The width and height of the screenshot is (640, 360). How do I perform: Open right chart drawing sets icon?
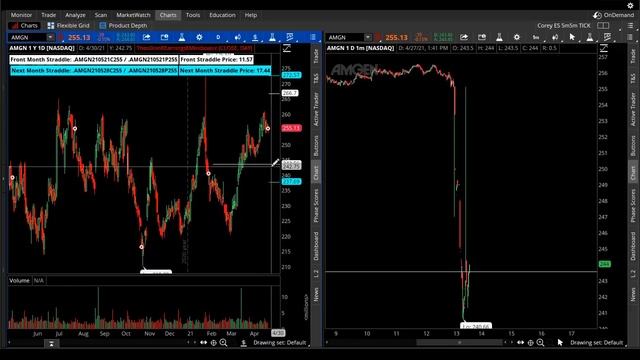pyautogui.click(x=607, y=37)
